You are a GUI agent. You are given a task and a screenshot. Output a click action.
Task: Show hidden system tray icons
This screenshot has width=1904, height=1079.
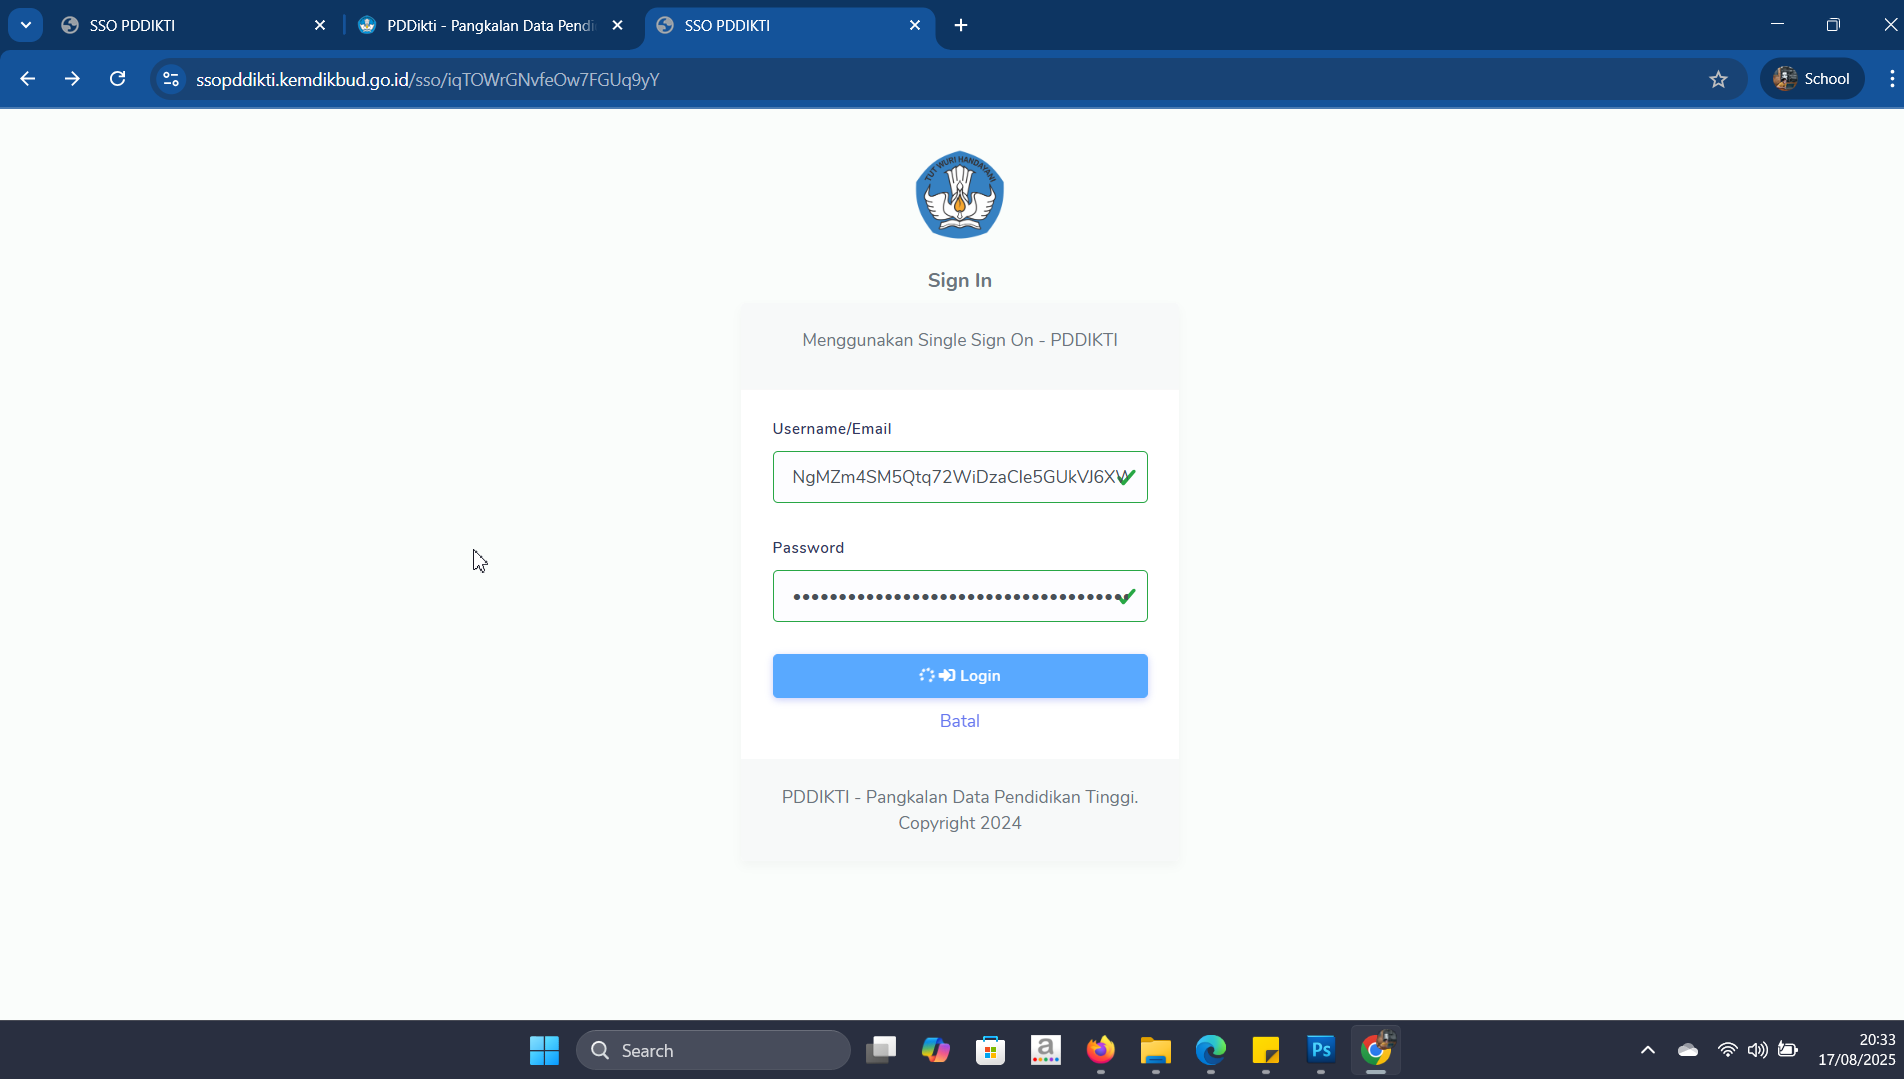tap(1648, 1050)
